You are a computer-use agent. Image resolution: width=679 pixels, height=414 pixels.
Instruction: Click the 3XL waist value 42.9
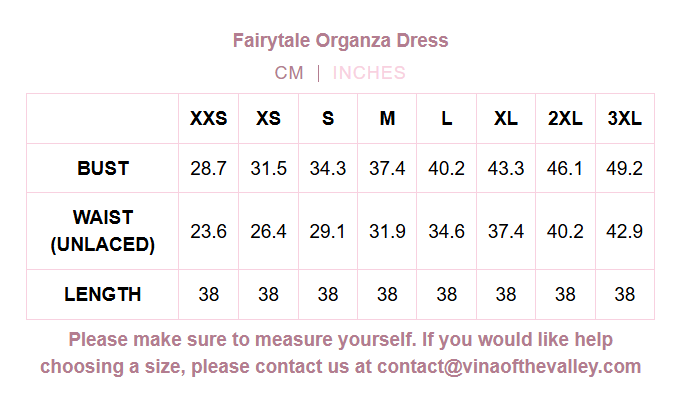tap(625, 231)
